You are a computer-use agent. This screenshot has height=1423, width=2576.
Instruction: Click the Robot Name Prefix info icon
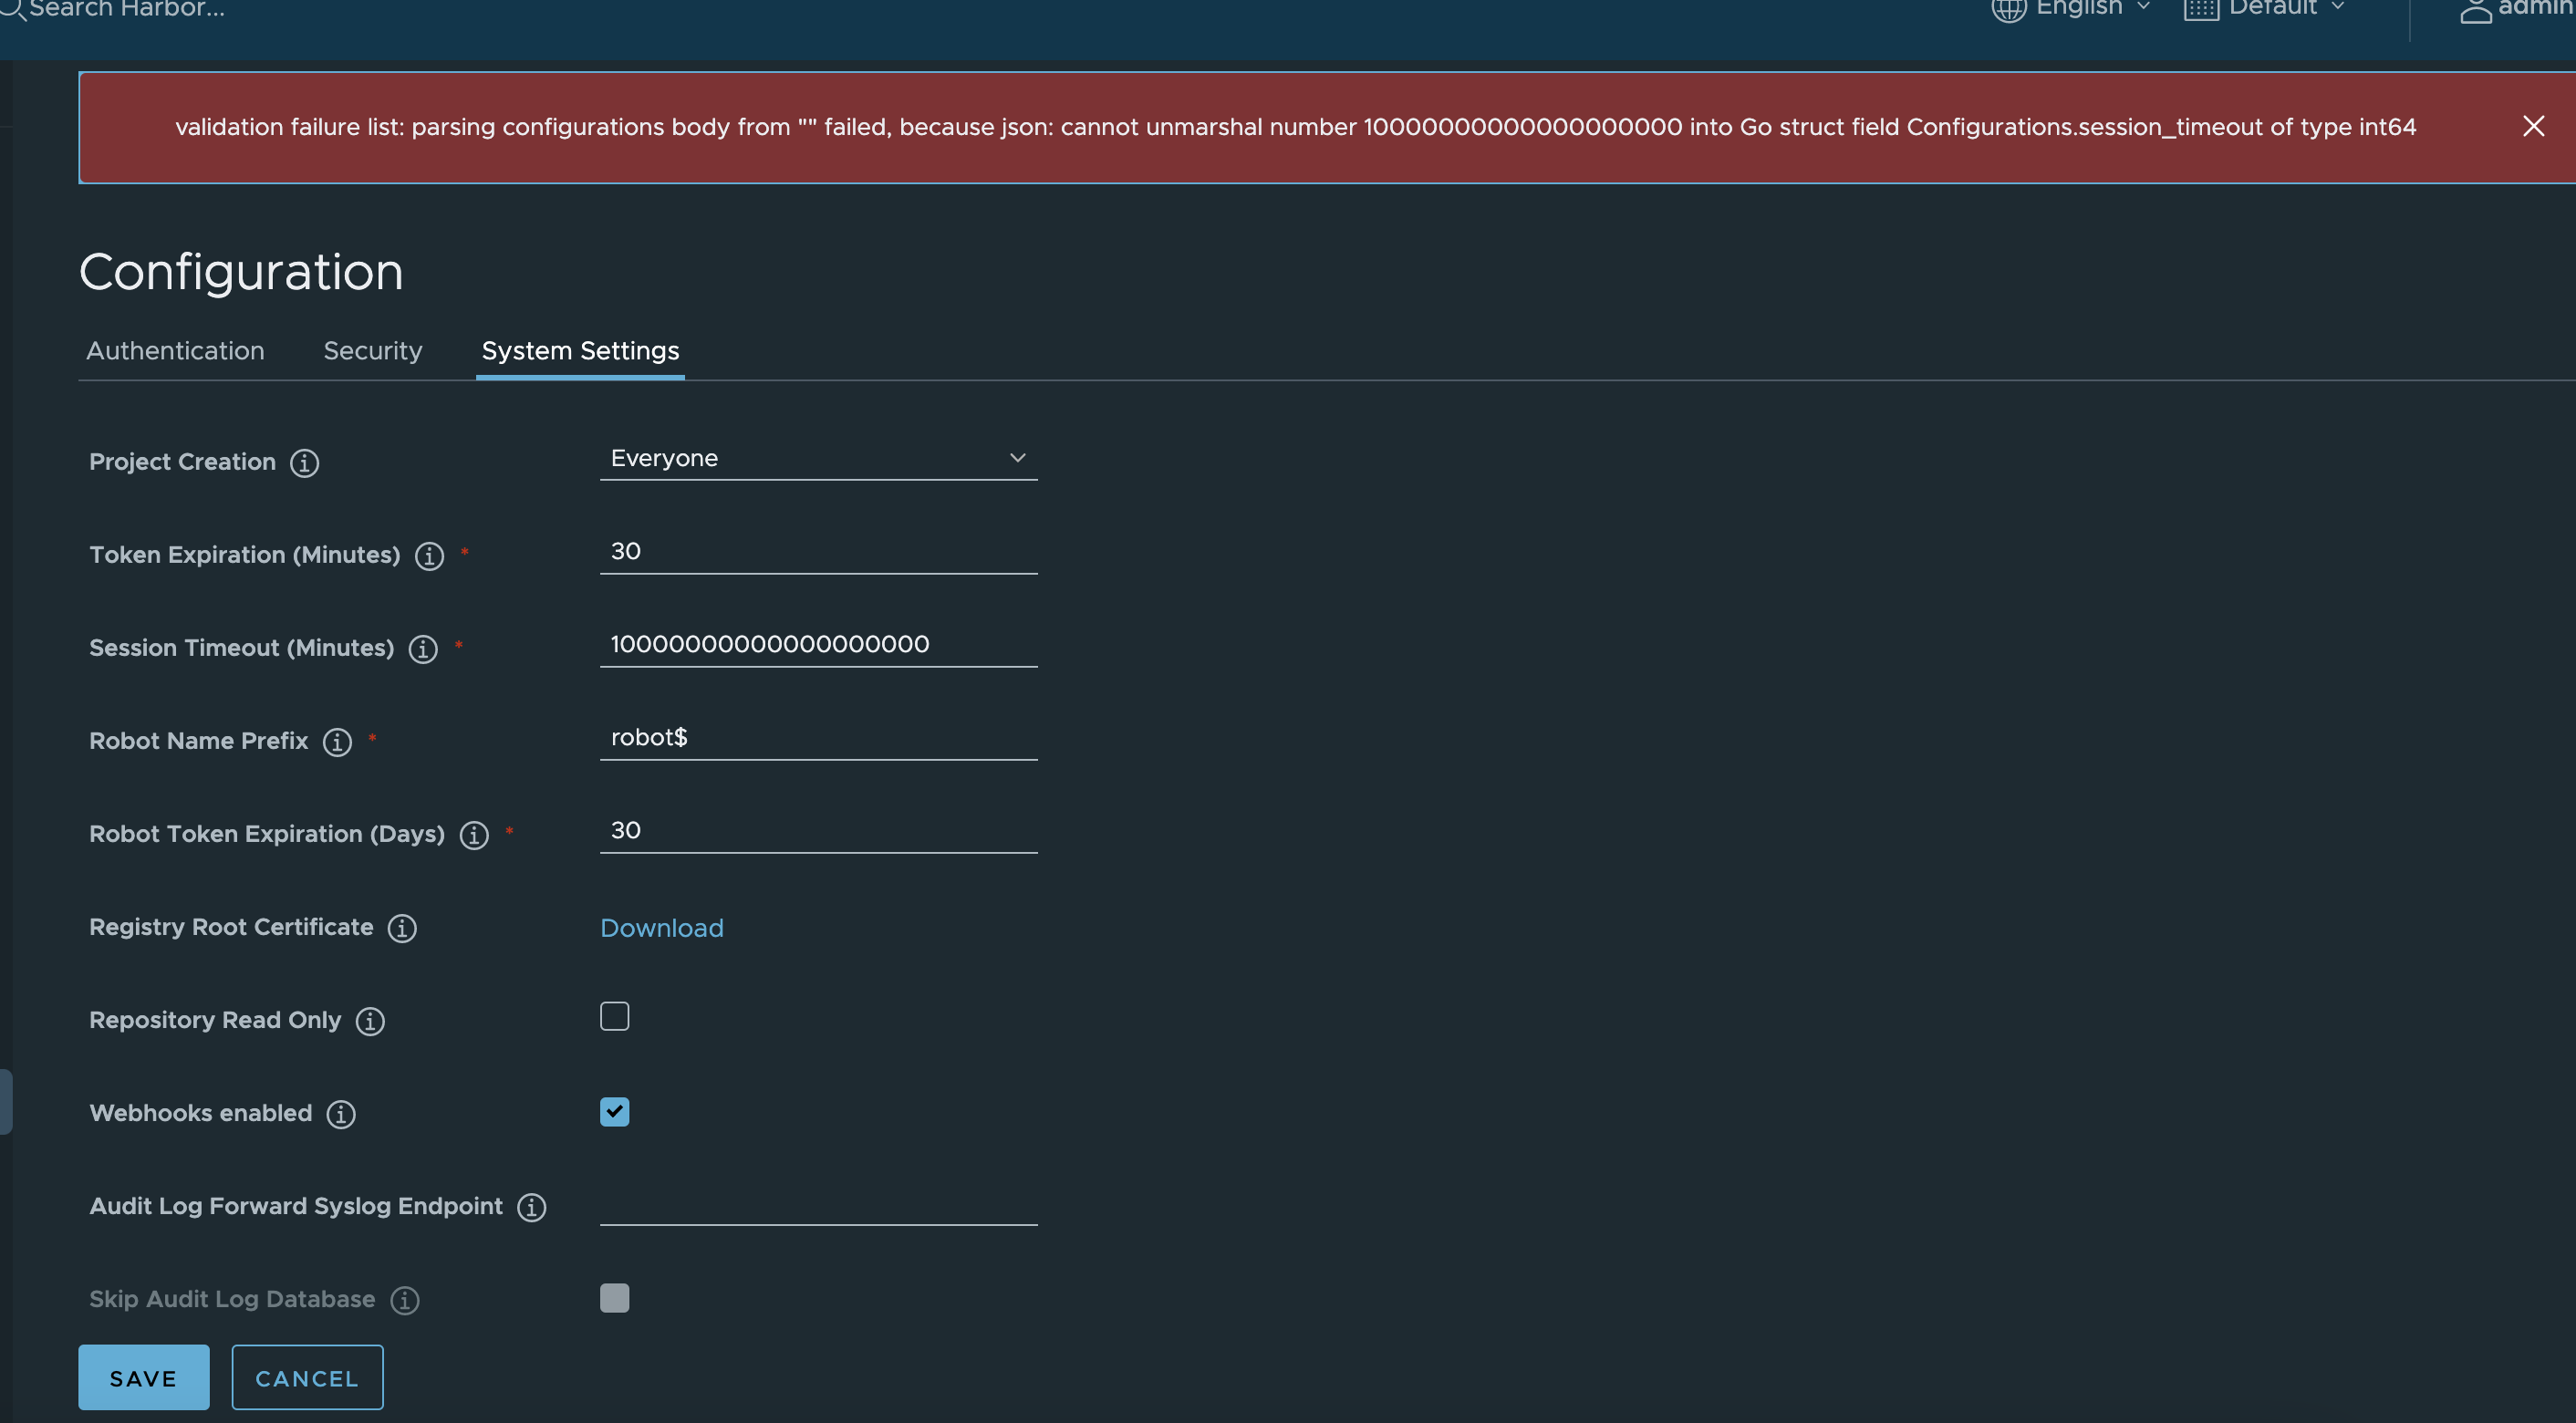337,743
